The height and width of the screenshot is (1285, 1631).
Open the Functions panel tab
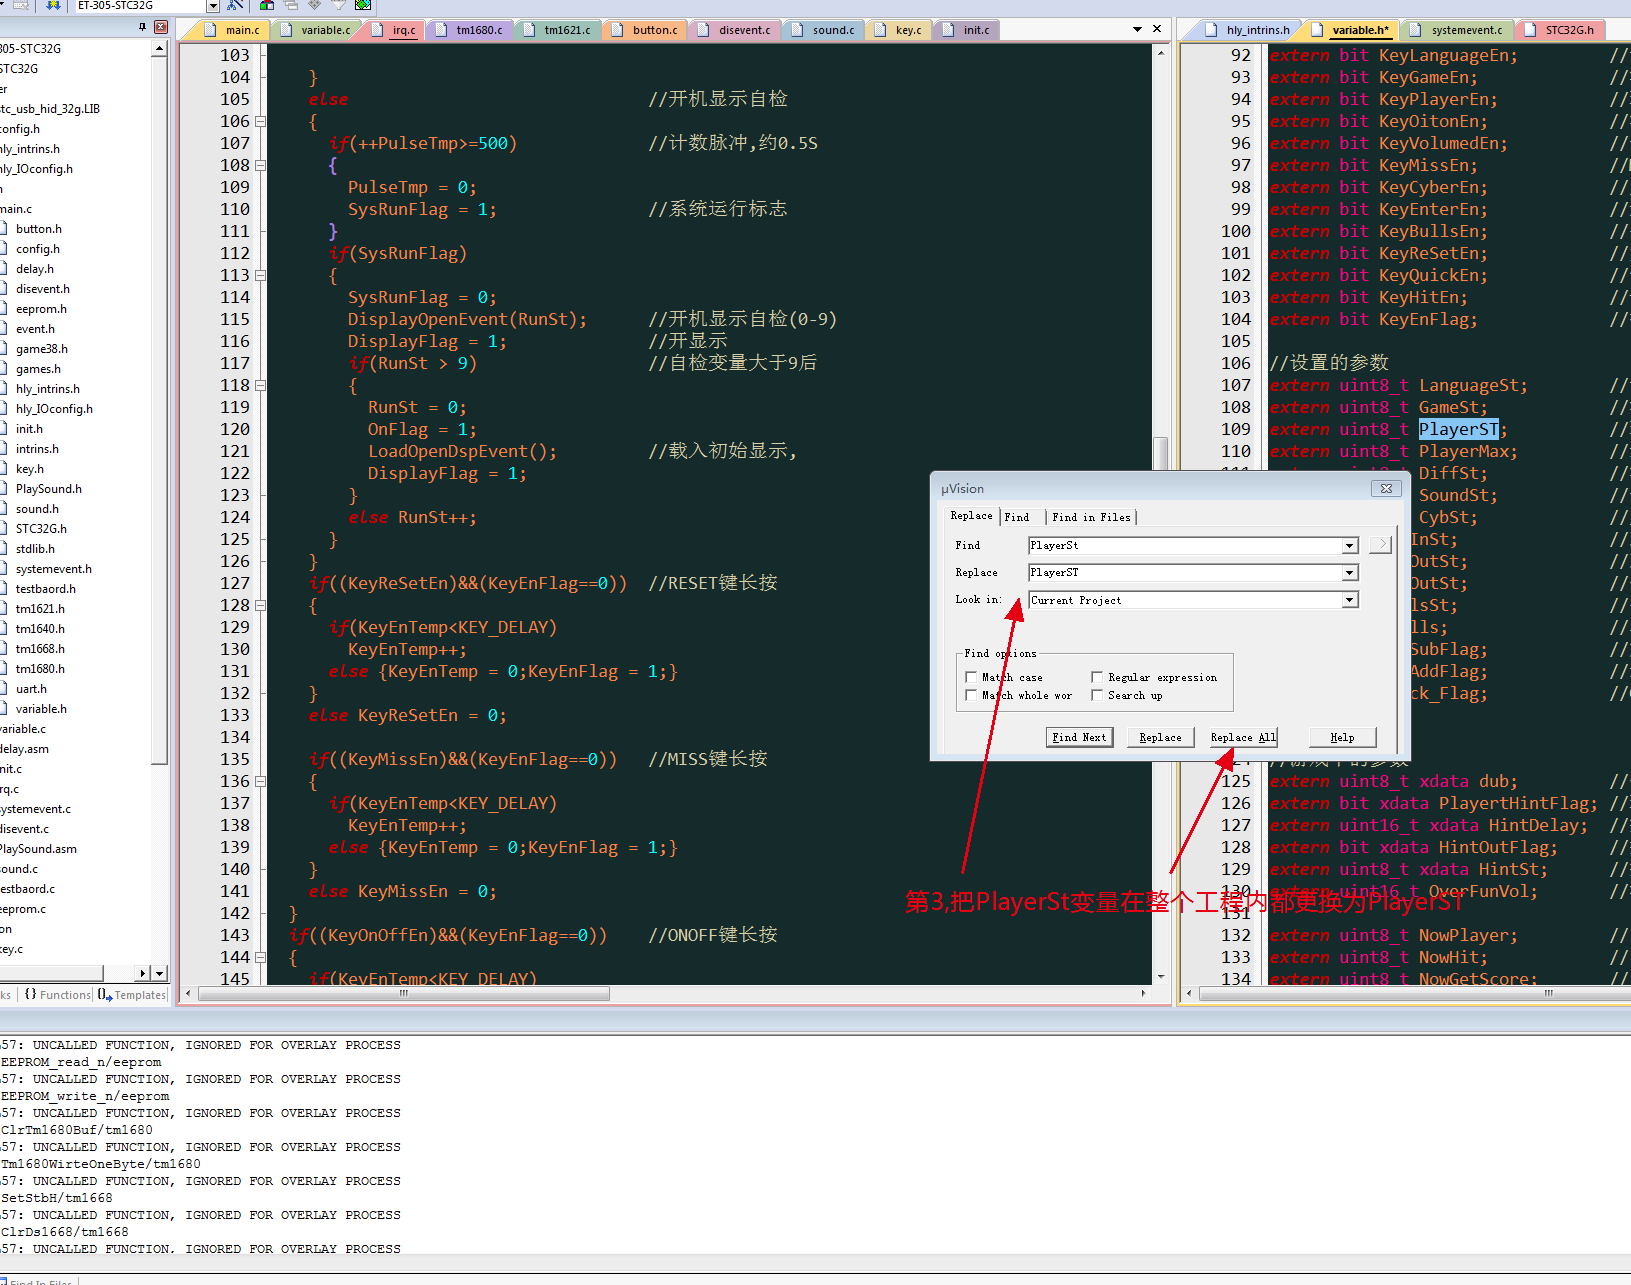pyautogui.click(x=57, y=995)
